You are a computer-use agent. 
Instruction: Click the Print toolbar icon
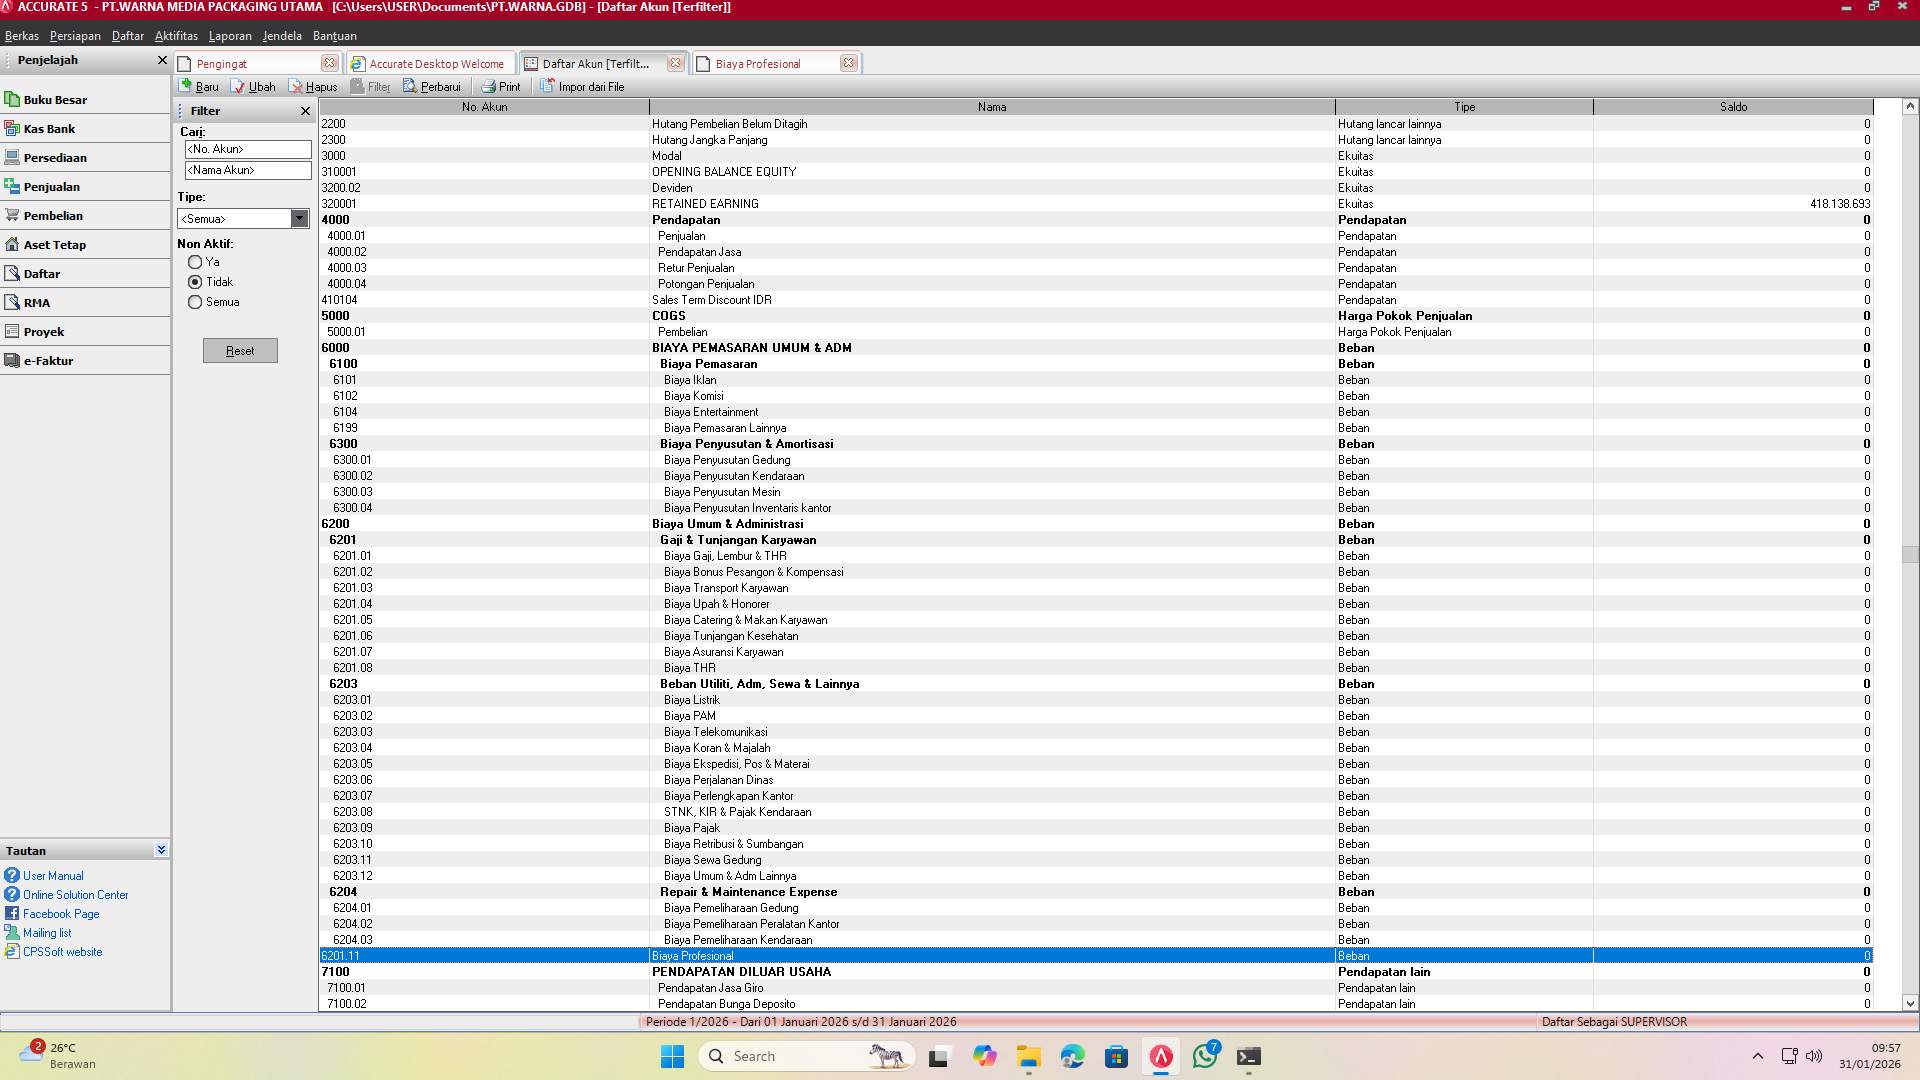[501, 86]
